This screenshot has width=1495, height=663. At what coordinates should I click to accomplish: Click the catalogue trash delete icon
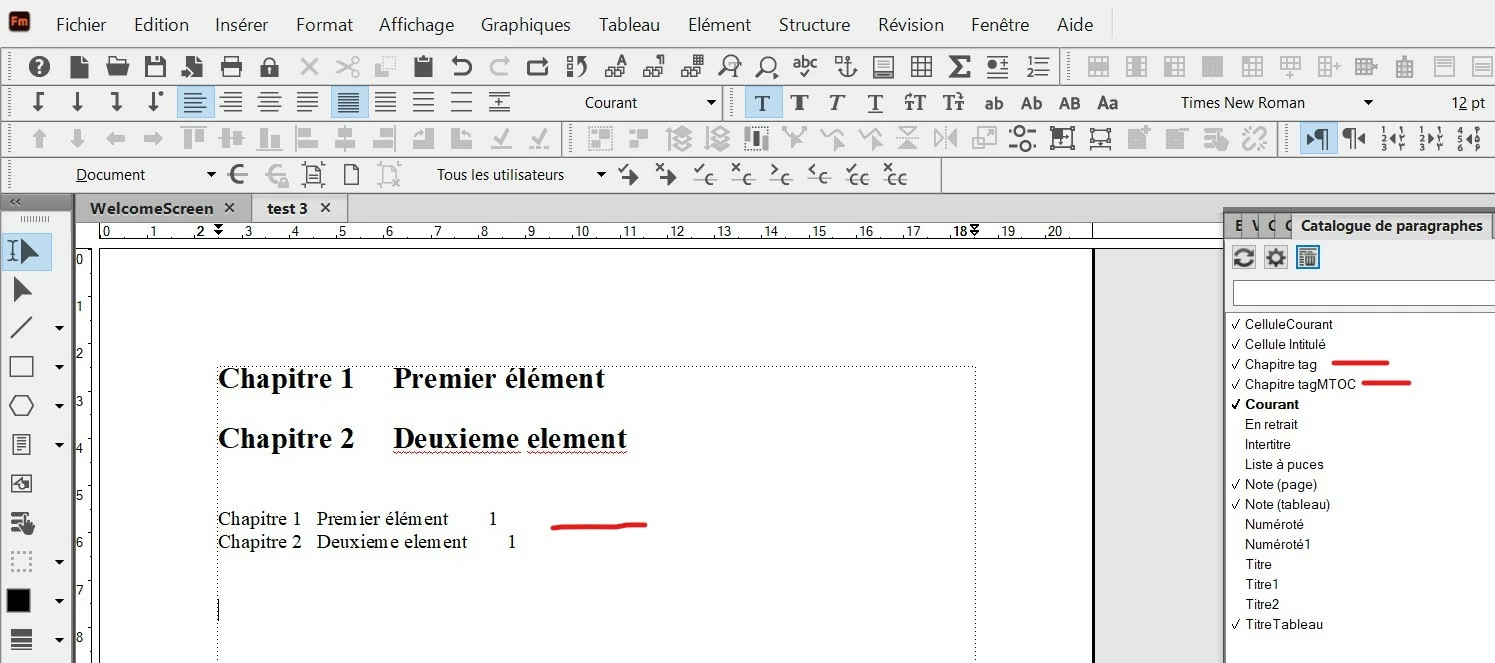click(1308, 258)
